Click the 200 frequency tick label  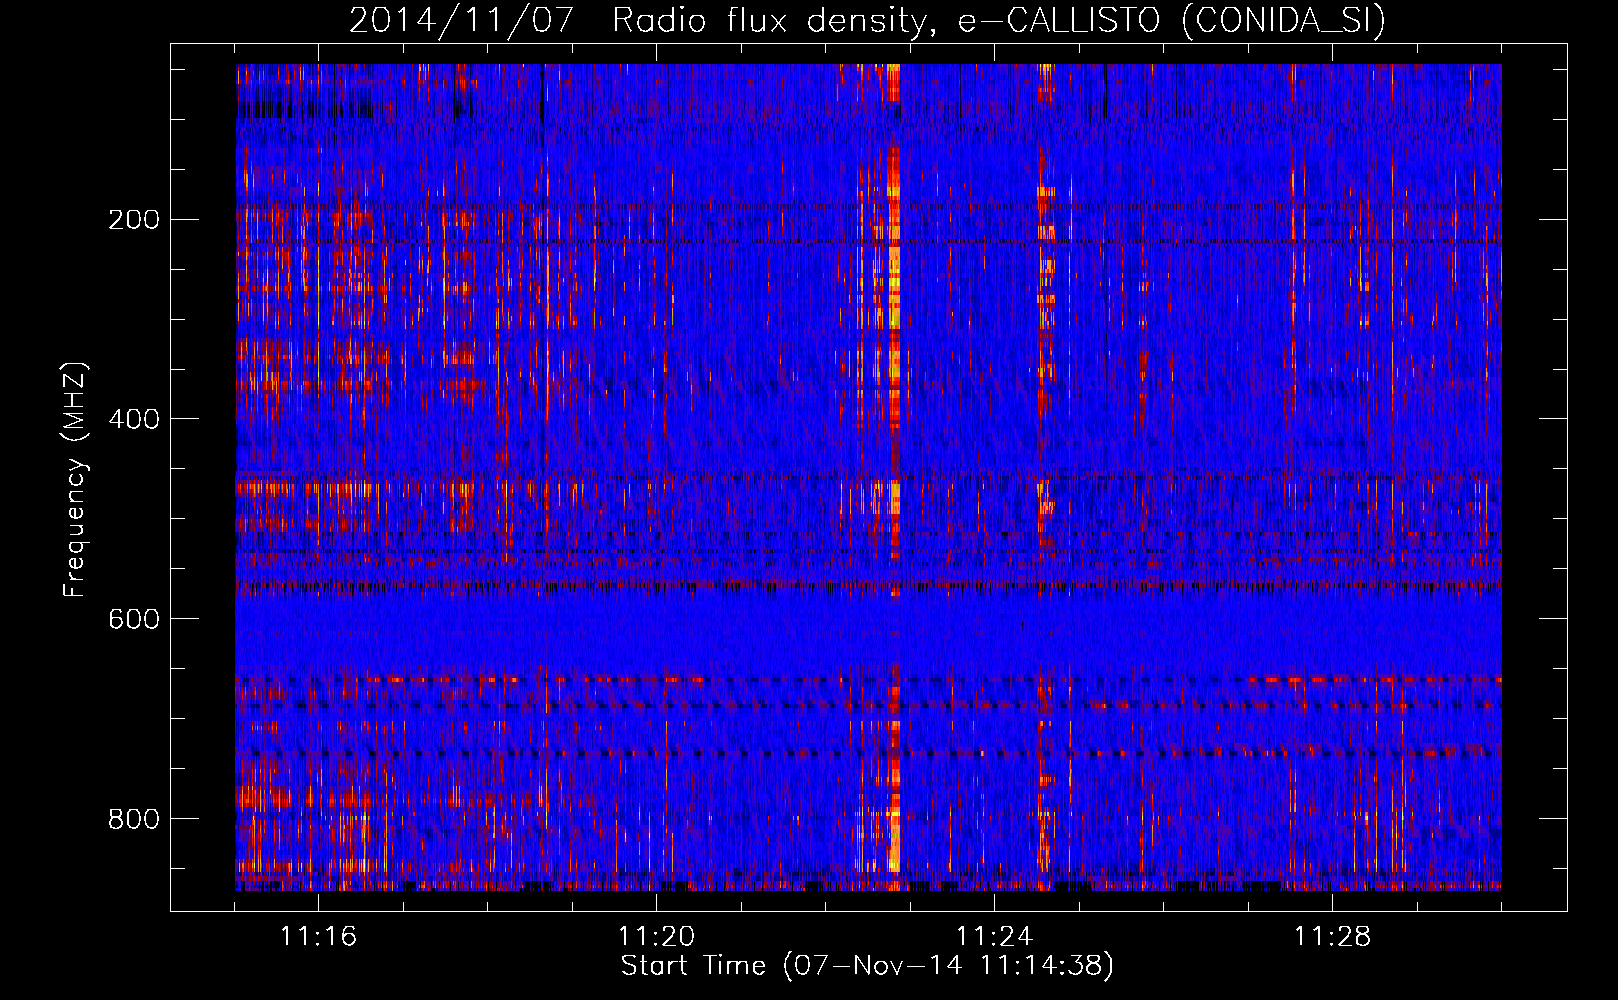click(x=133, y=220)
